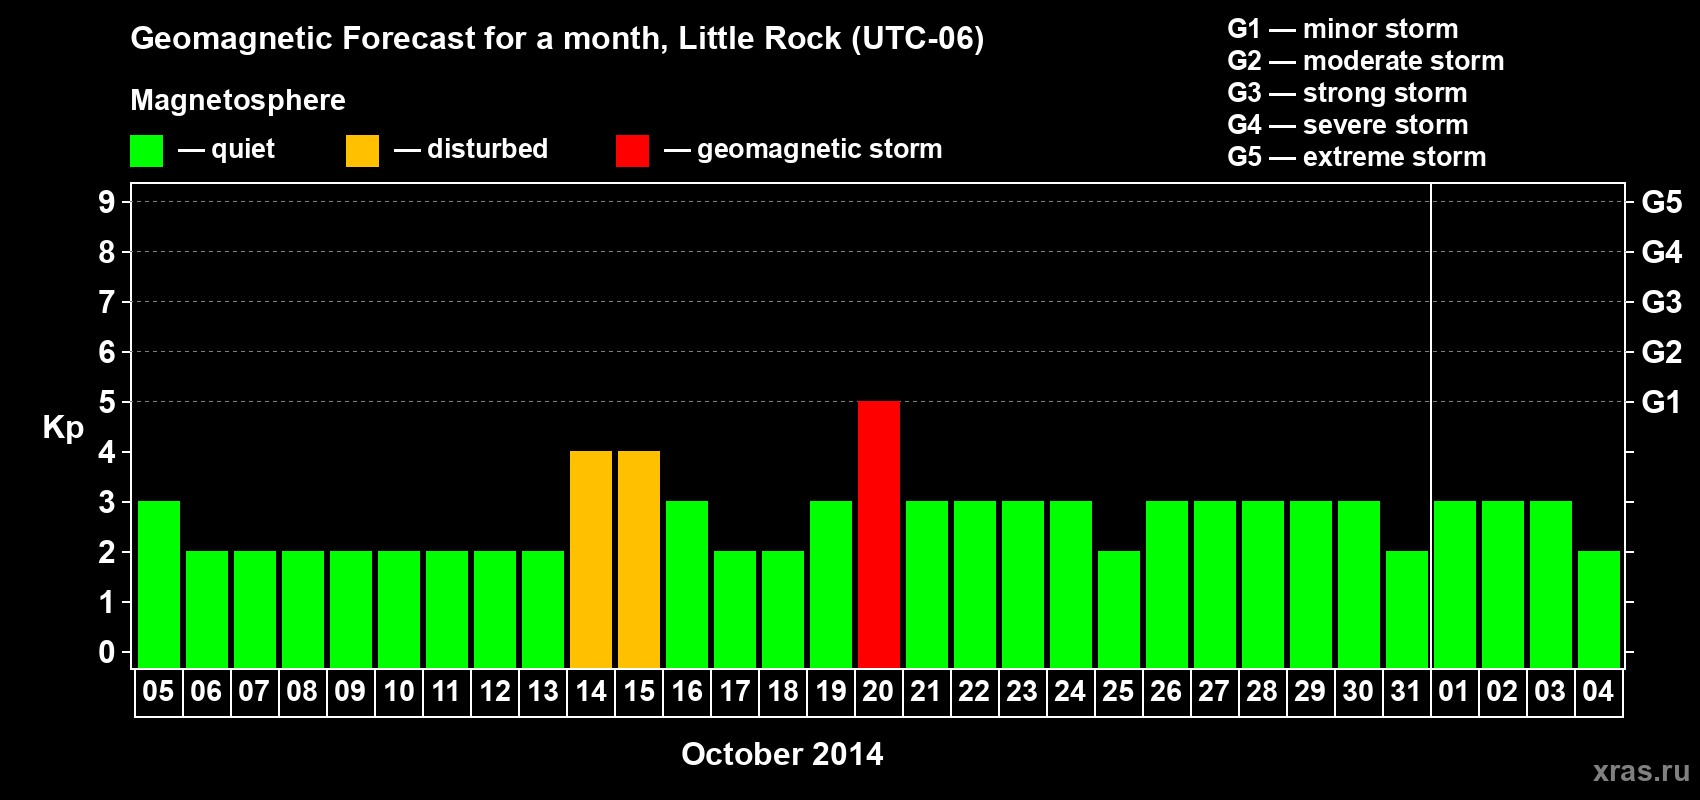Click the date label '28' on the axis
This screenshot has height=800, width=1700.
(x=1262, y=691)
